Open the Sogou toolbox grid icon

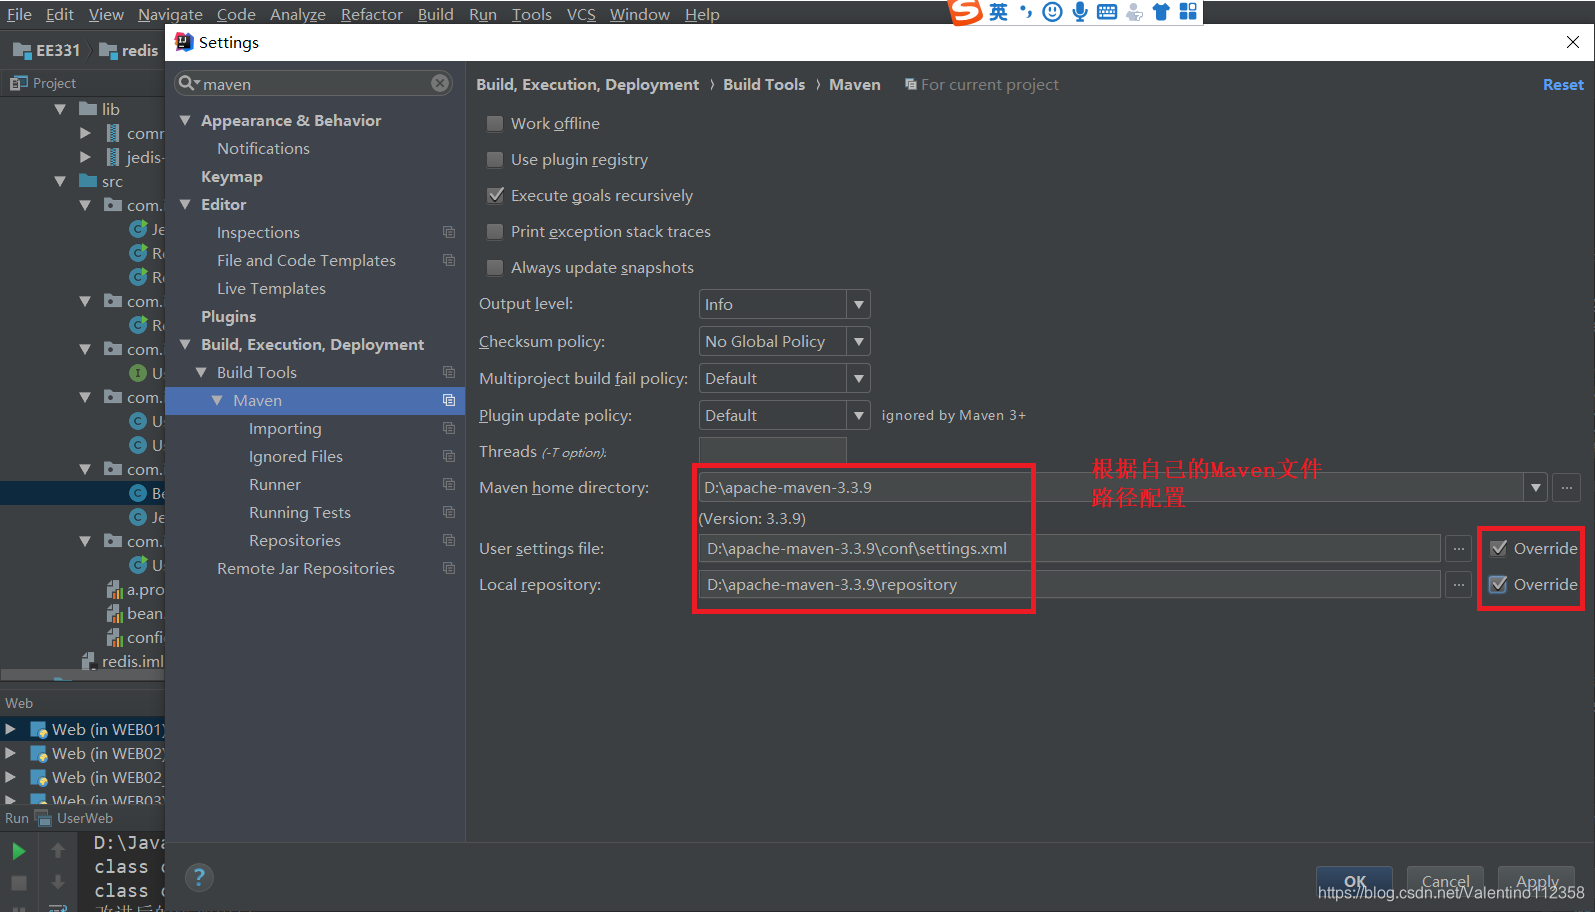pyautogui.click(x=1188, y=12)
